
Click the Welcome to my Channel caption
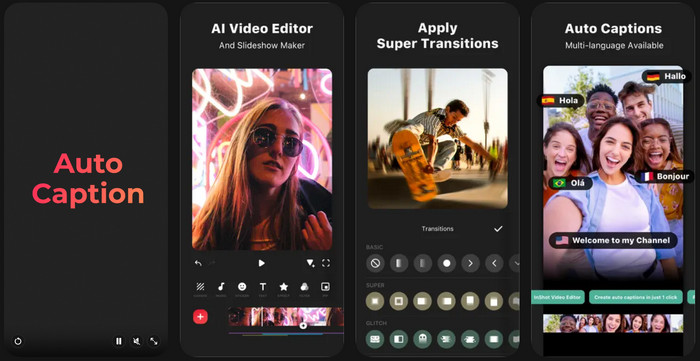(x=613, y=241)
